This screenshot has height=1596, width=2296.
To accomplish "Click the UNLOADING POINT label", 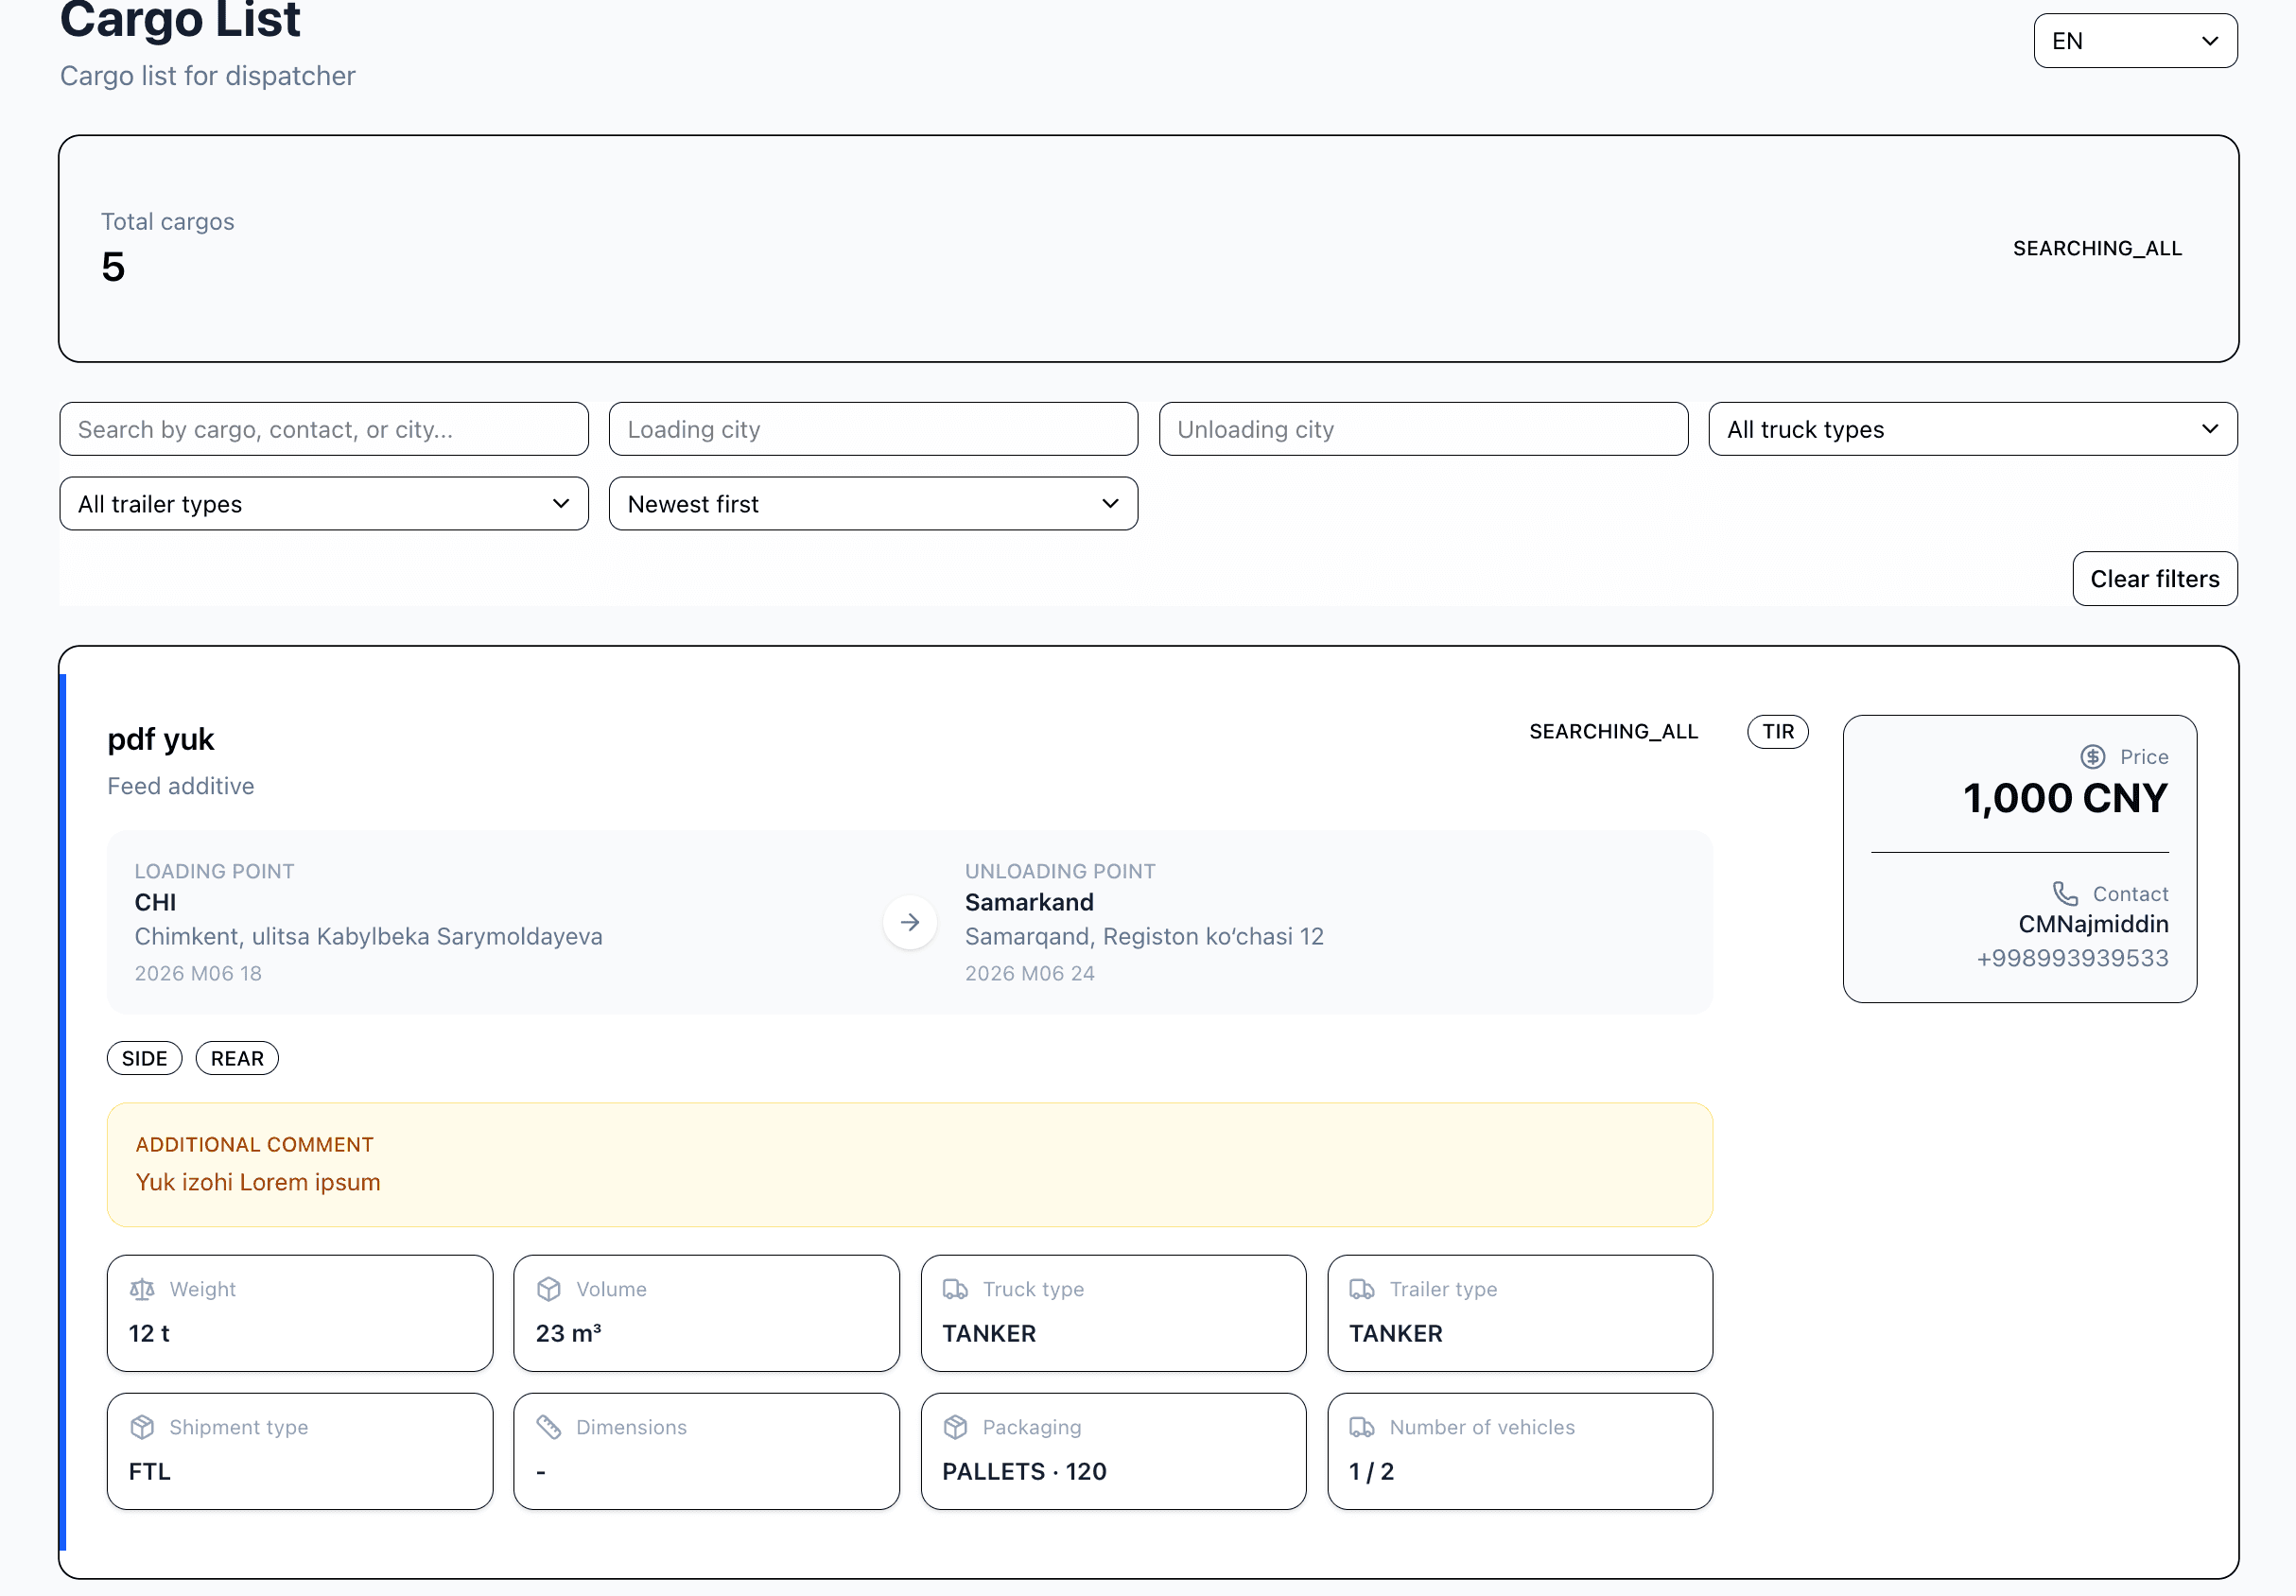I will pyautogui.click(x=1060, y=871).
